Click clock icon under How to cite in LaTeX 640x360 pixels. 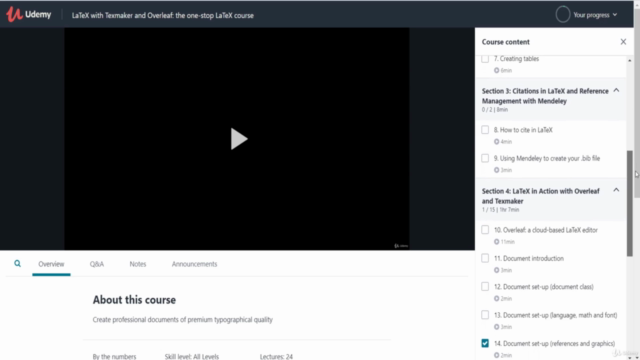pos(496,142)
